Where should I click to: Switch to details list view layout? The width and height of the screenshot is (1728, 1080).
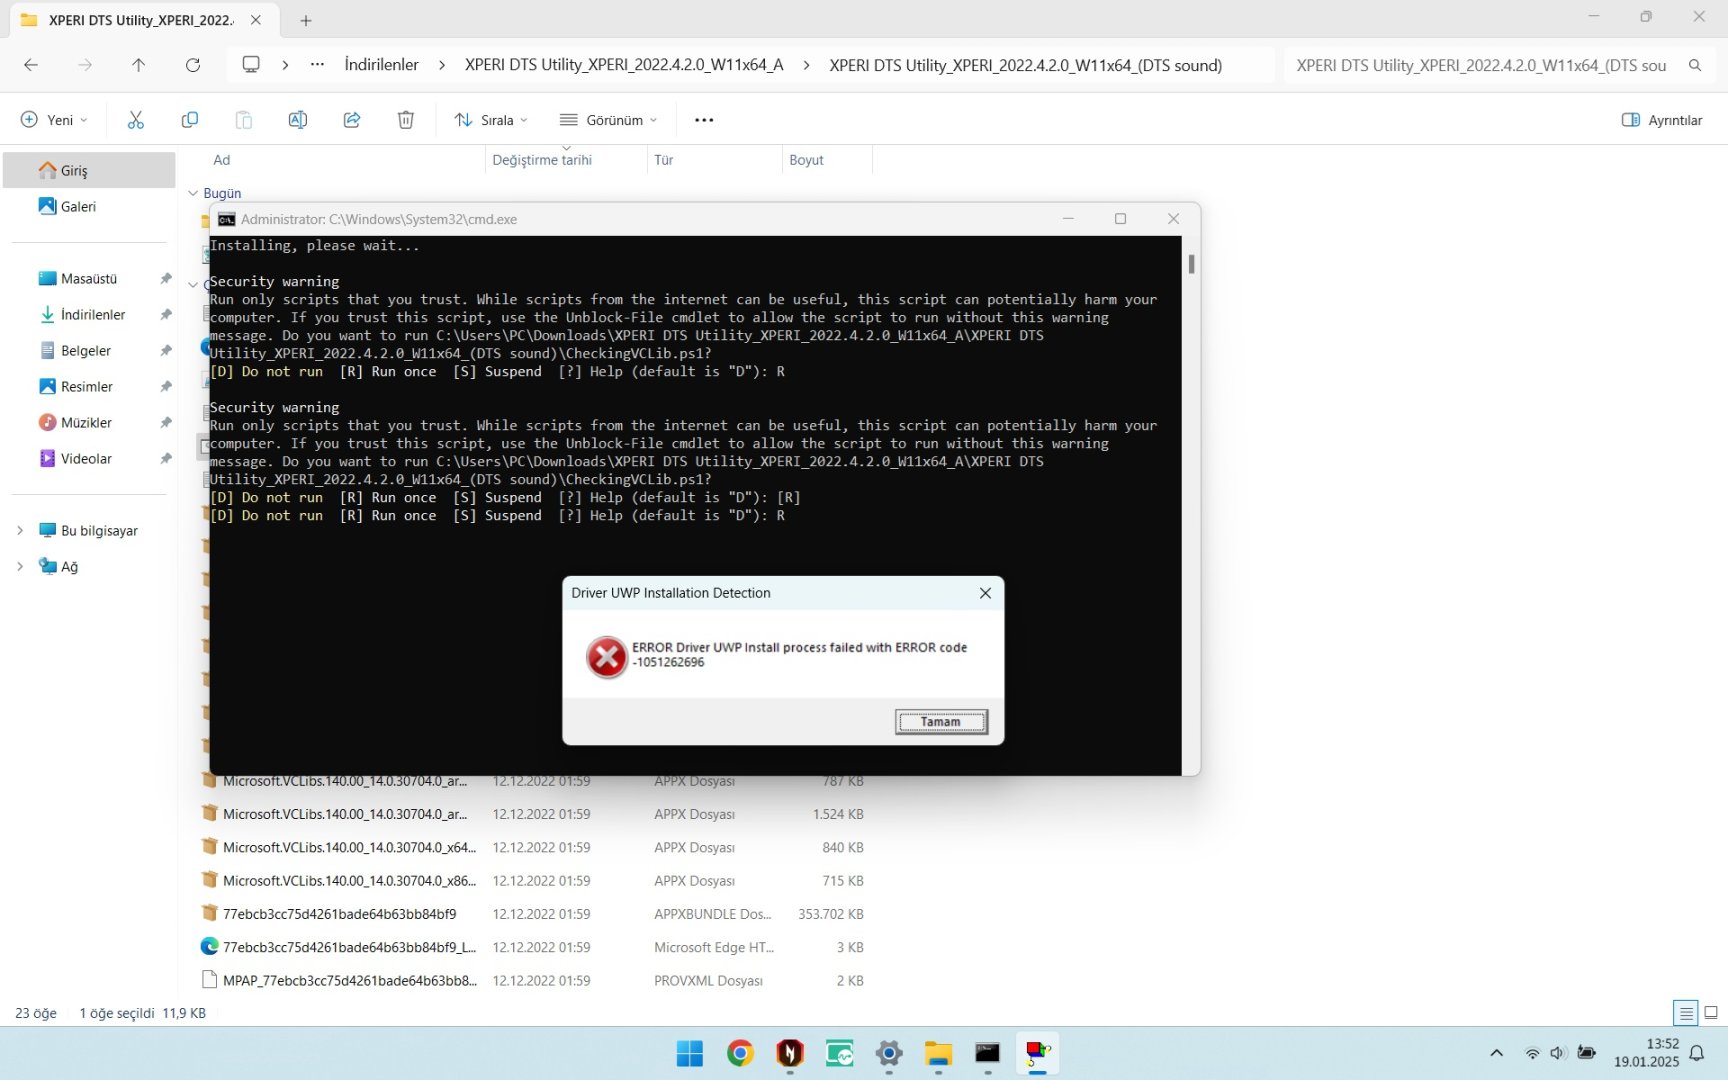(1686, 1013)
